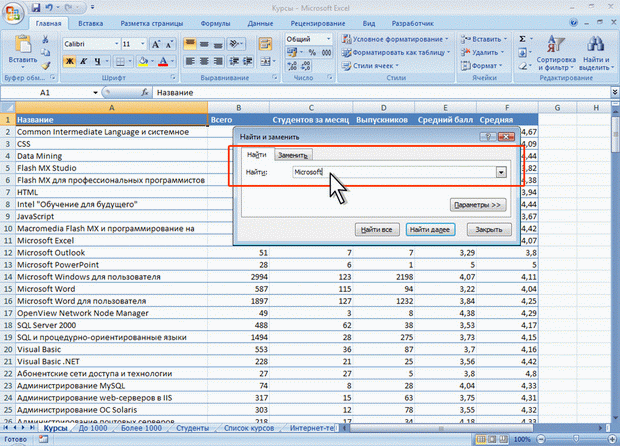Click the fx insert function icon
The height and width of the screenshot is (446, 620).
click(145, 93)
